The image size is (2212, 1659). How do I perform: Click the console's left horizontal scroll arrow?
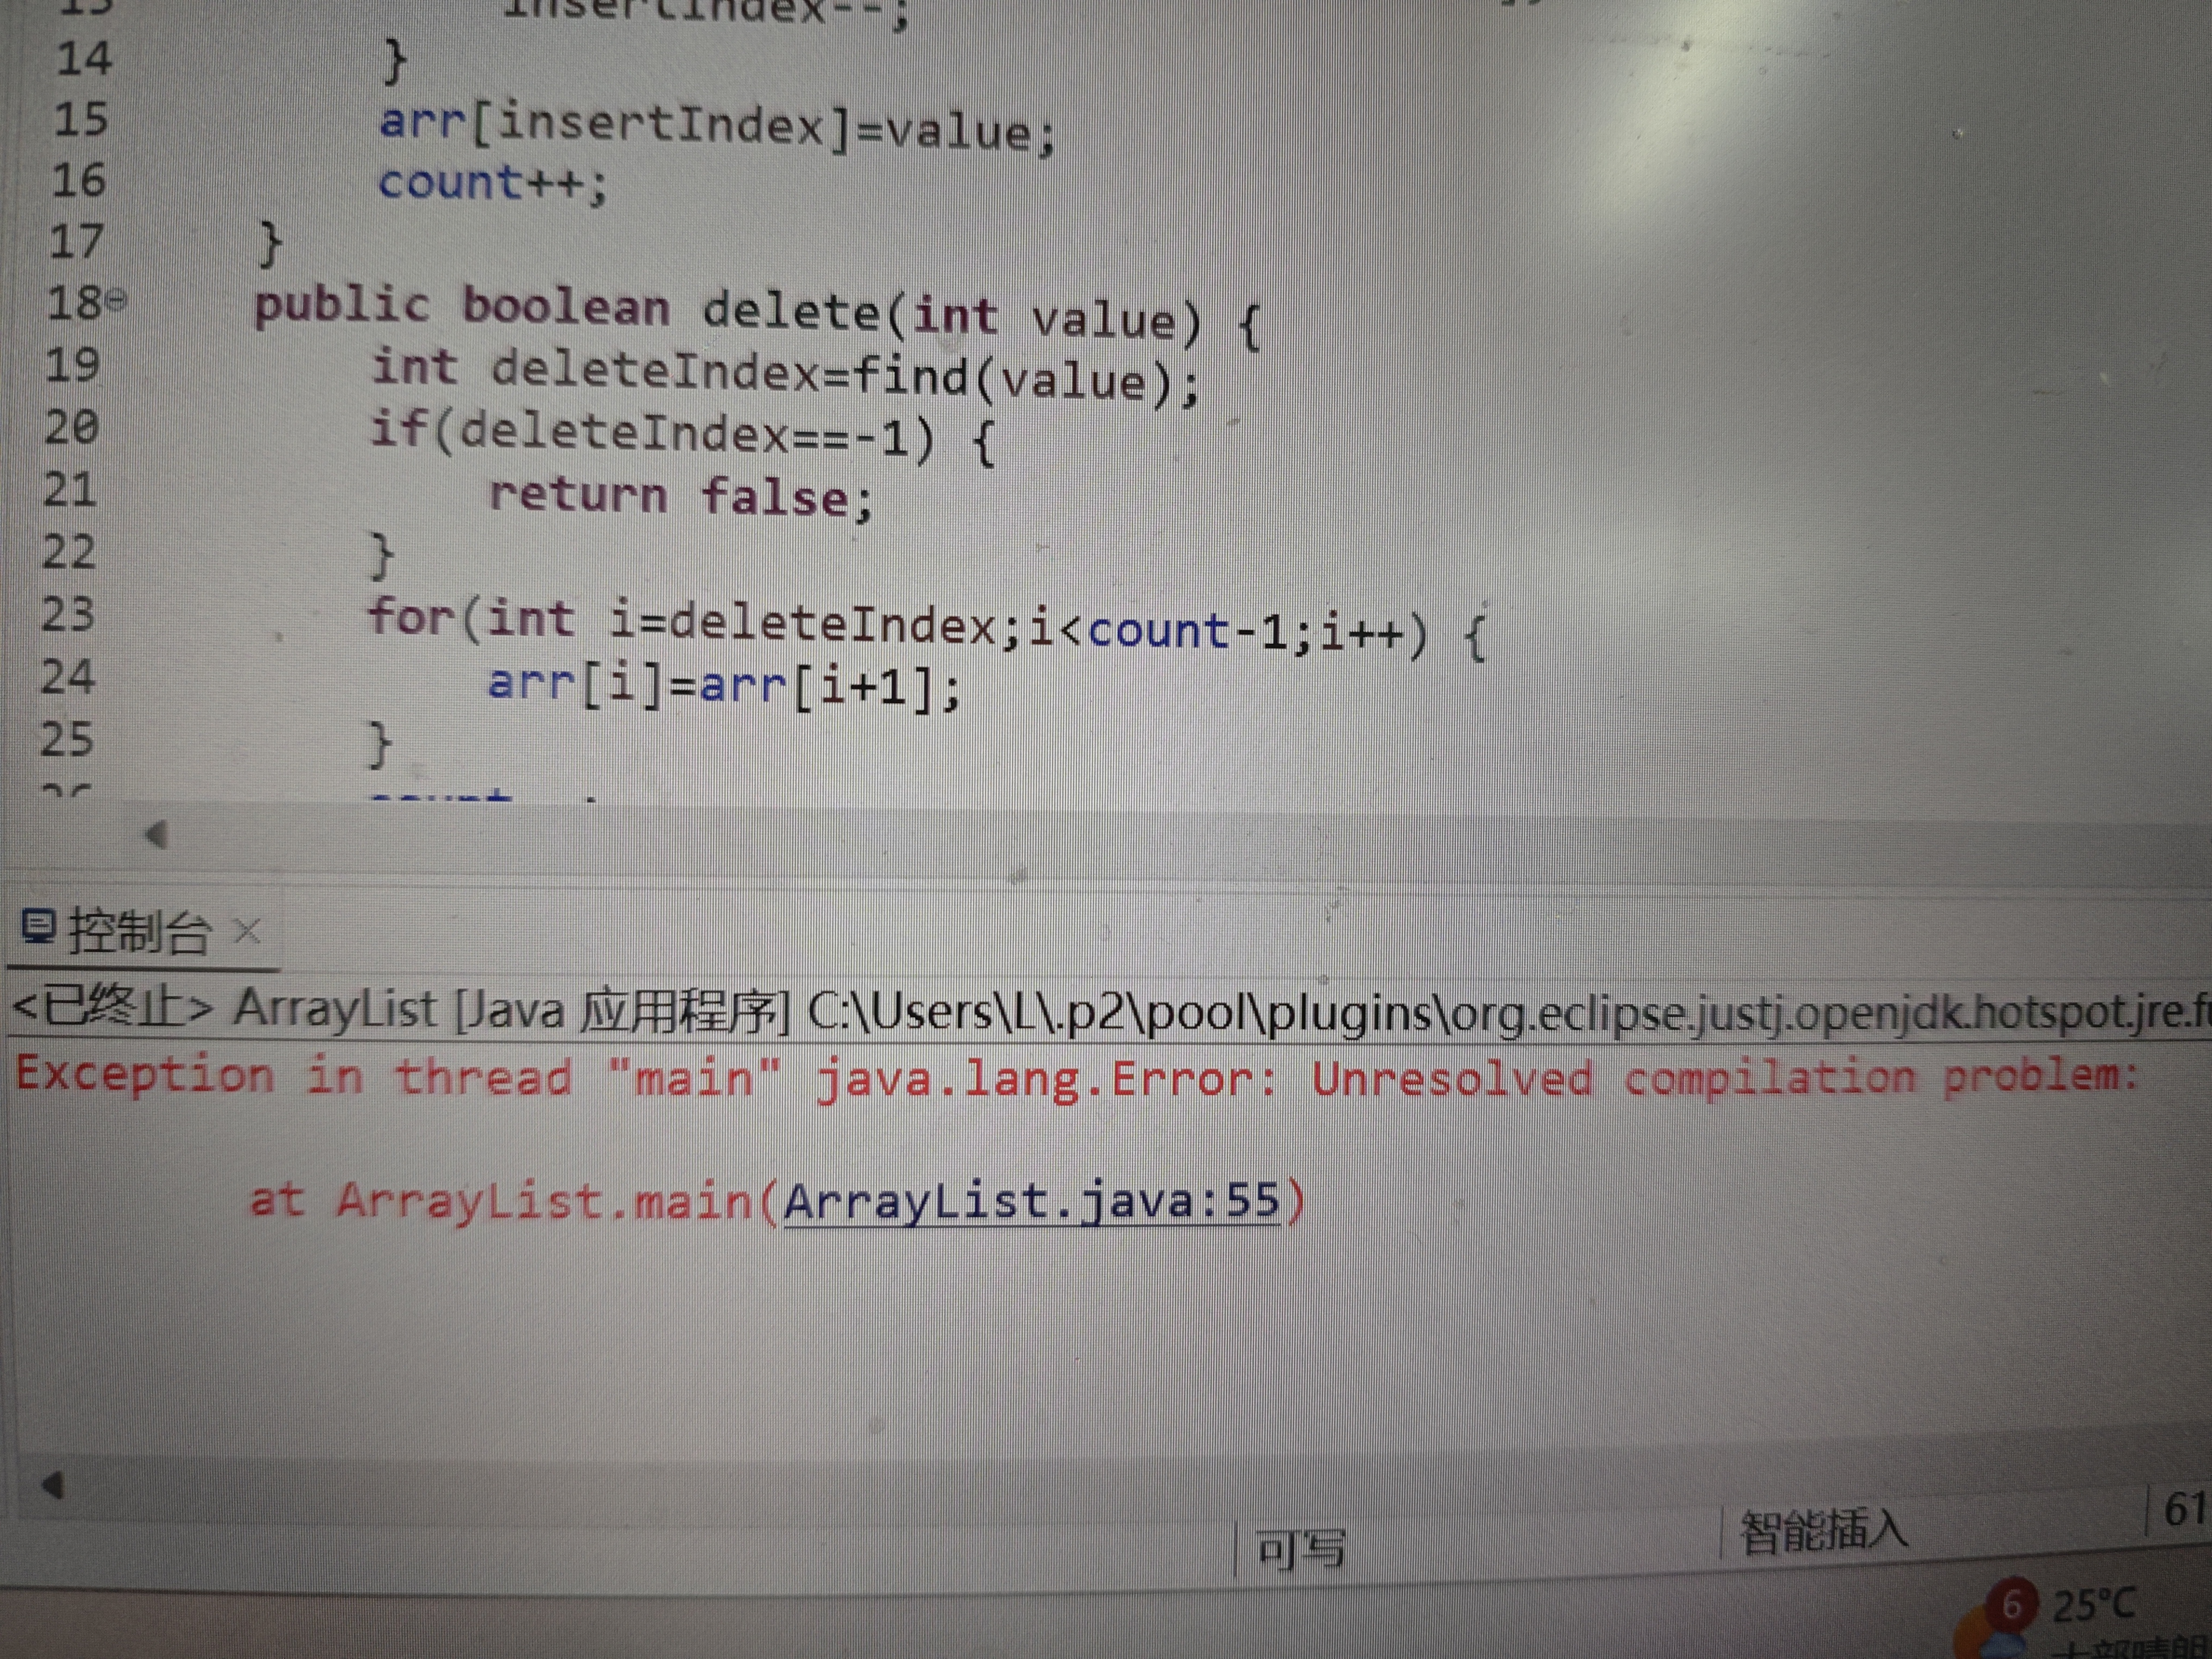pos(53,1485)
